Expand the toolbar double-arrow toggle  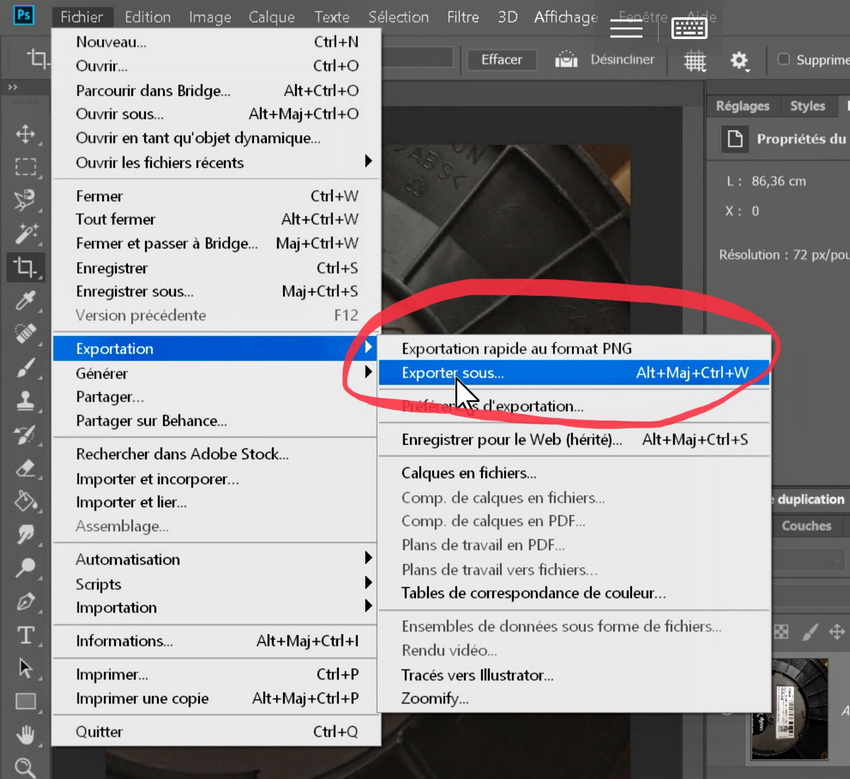pyautogui.click(x=12, y=87)
